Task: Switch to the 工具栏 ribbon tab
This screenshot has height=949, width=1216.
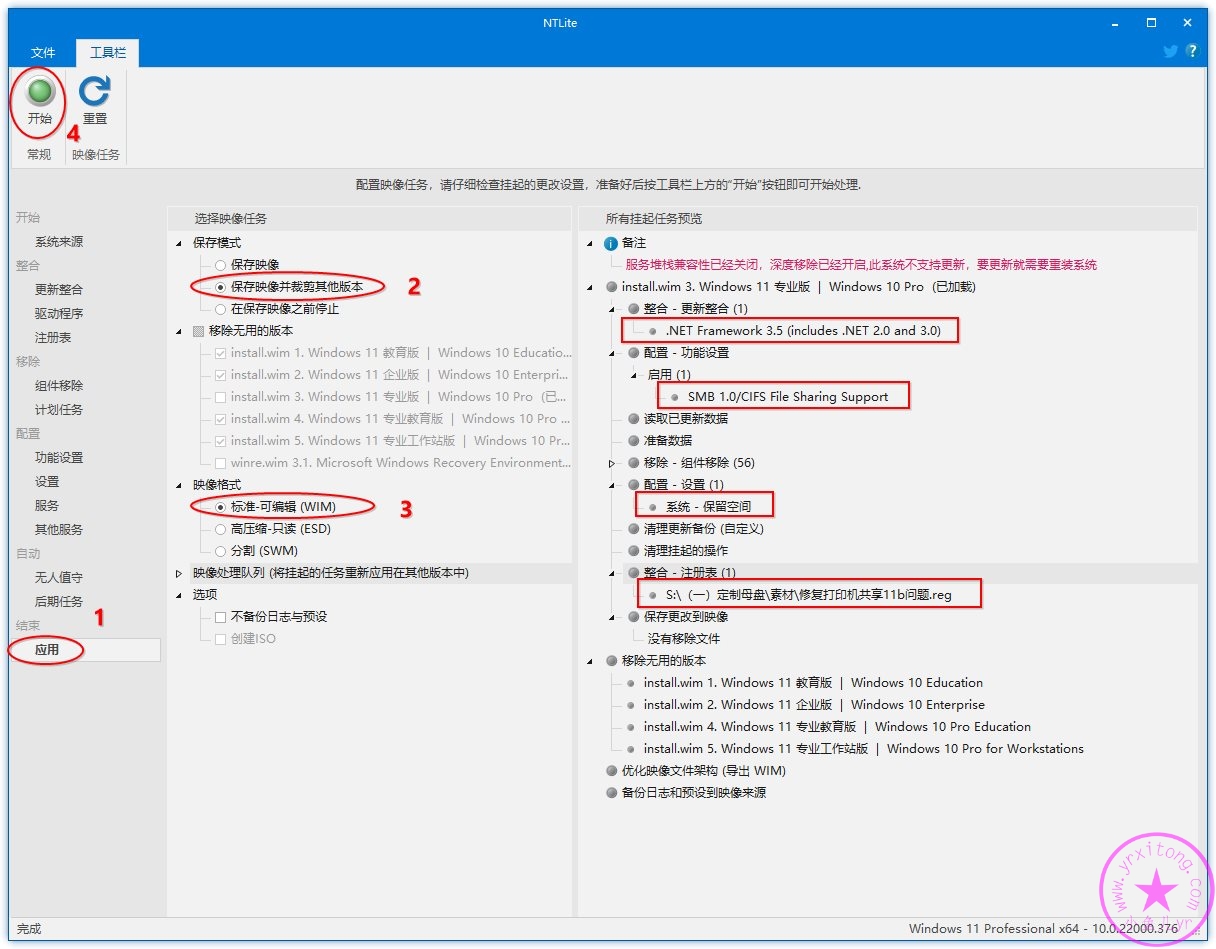Action: click(108, 53)
